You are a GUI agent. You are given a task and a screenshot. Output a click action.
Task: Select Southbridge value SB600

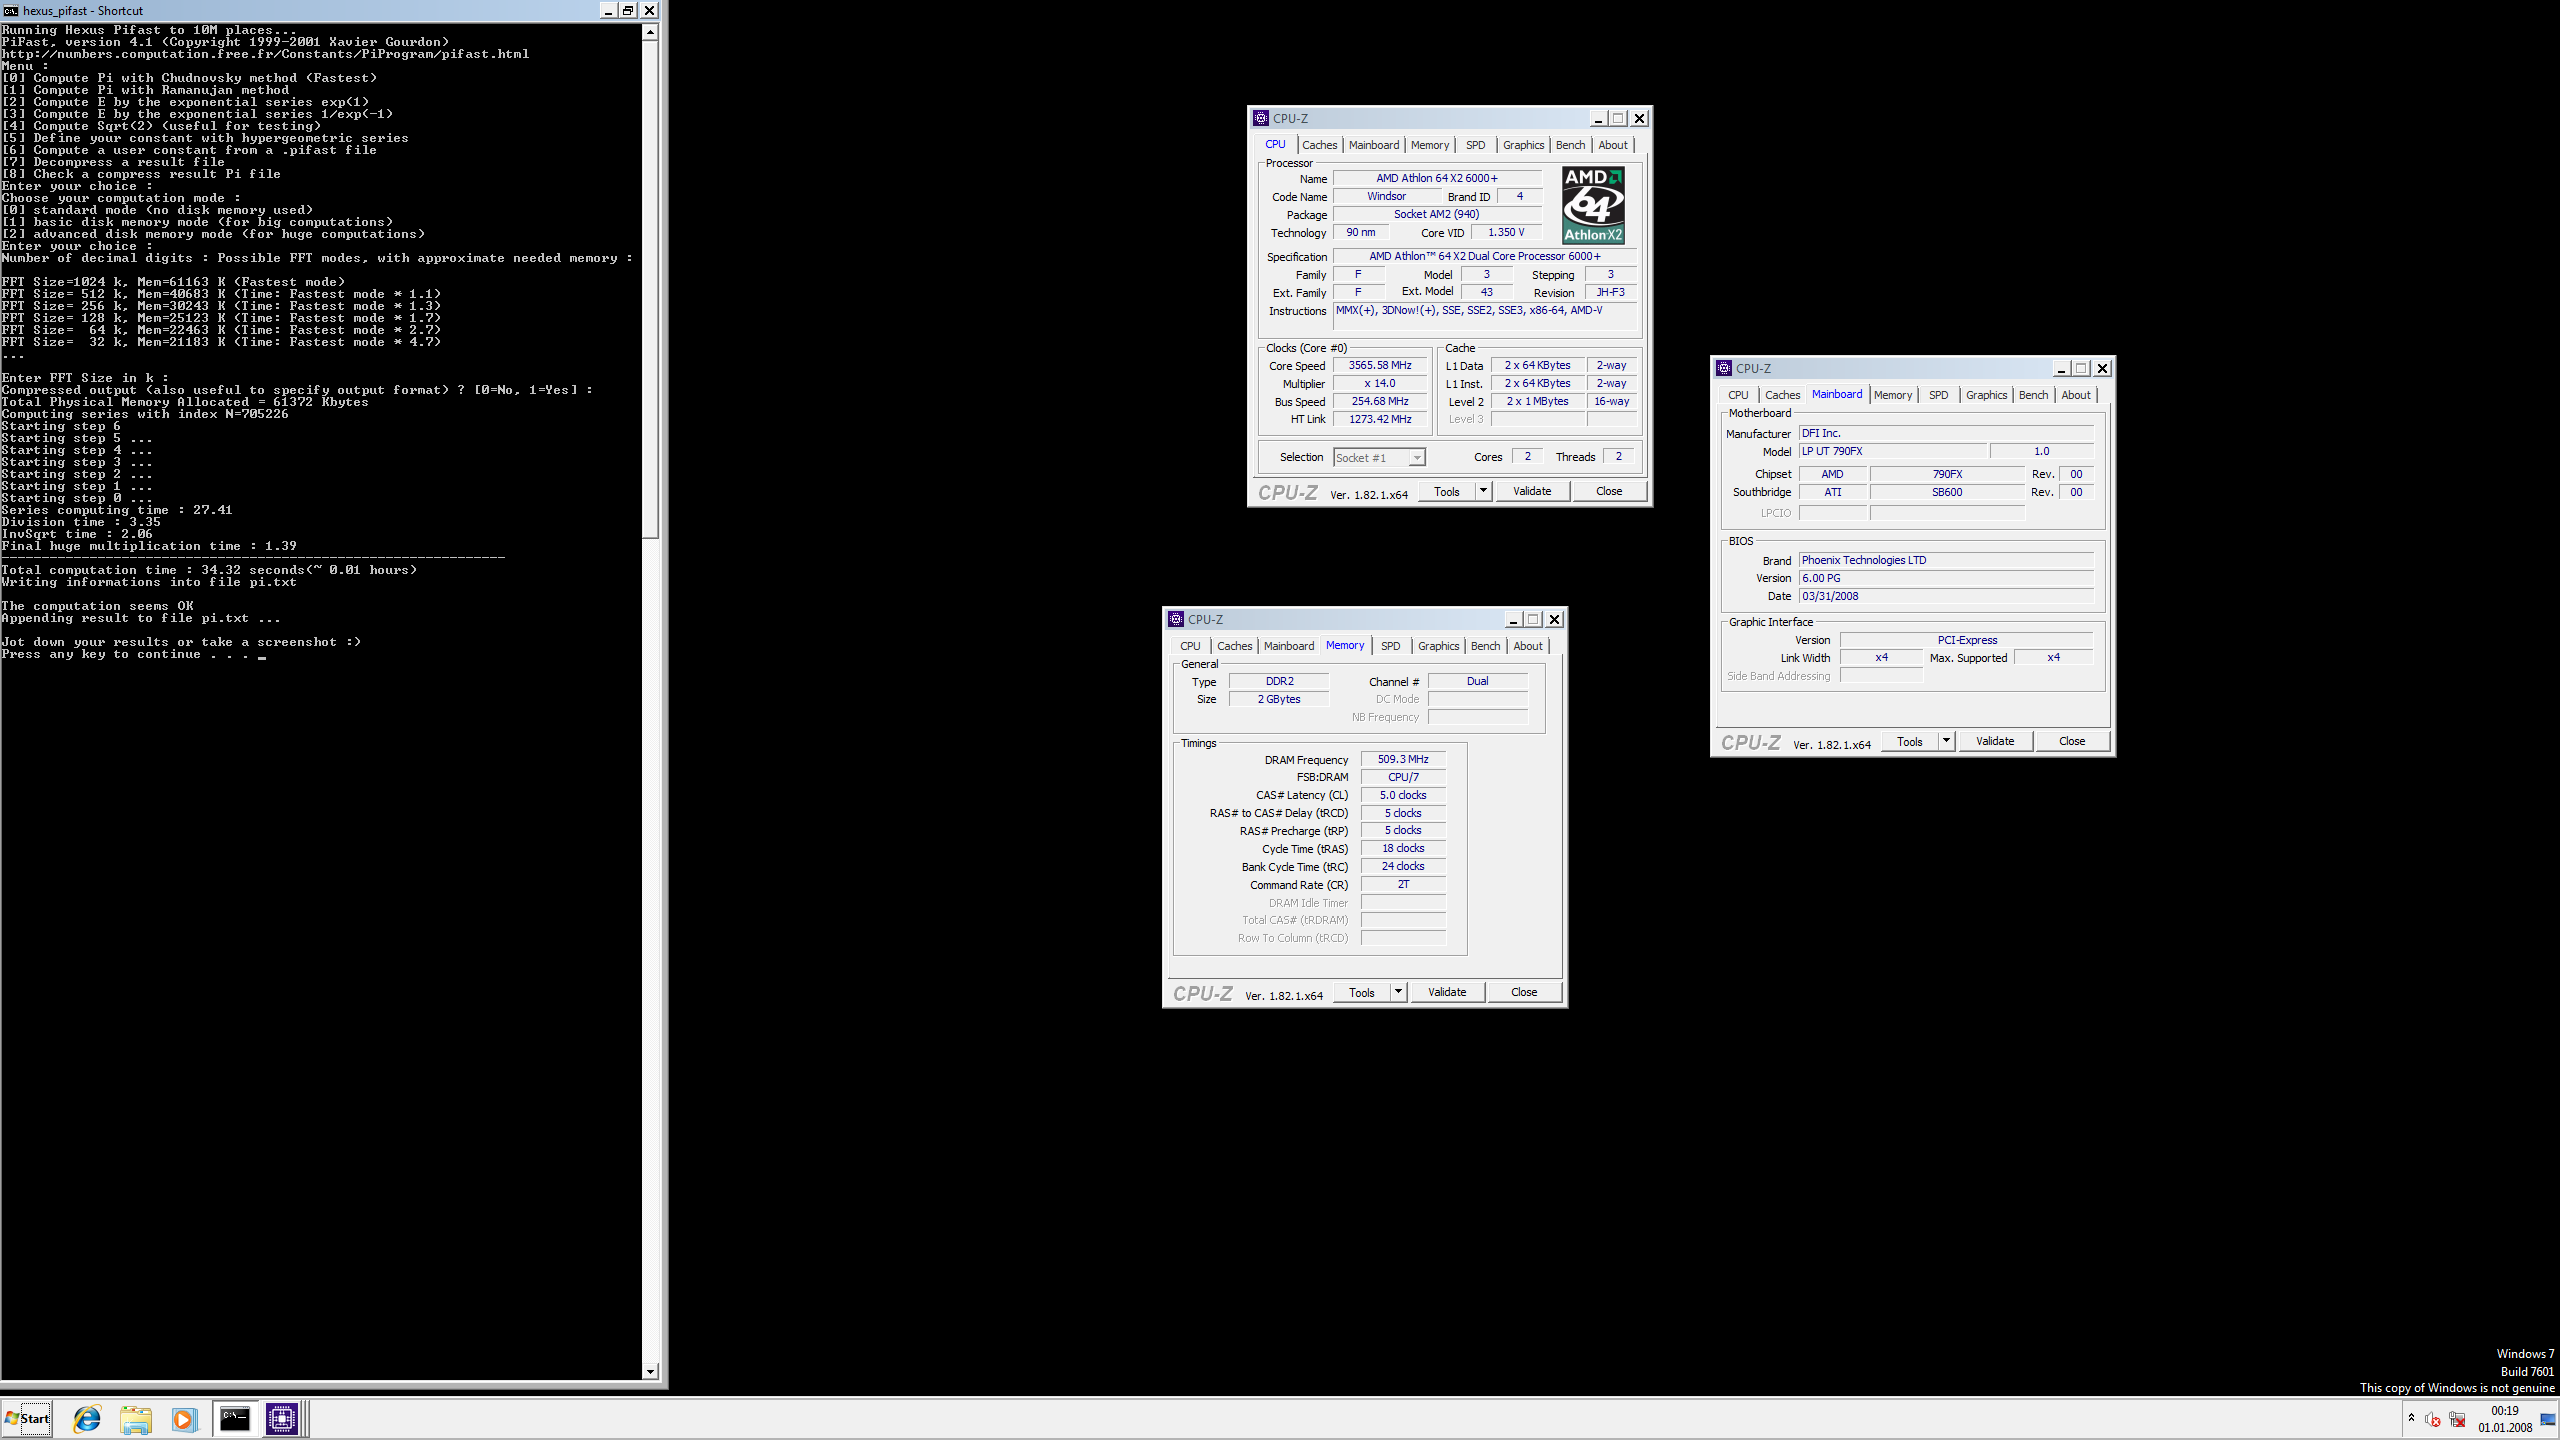pos(1947,492)
